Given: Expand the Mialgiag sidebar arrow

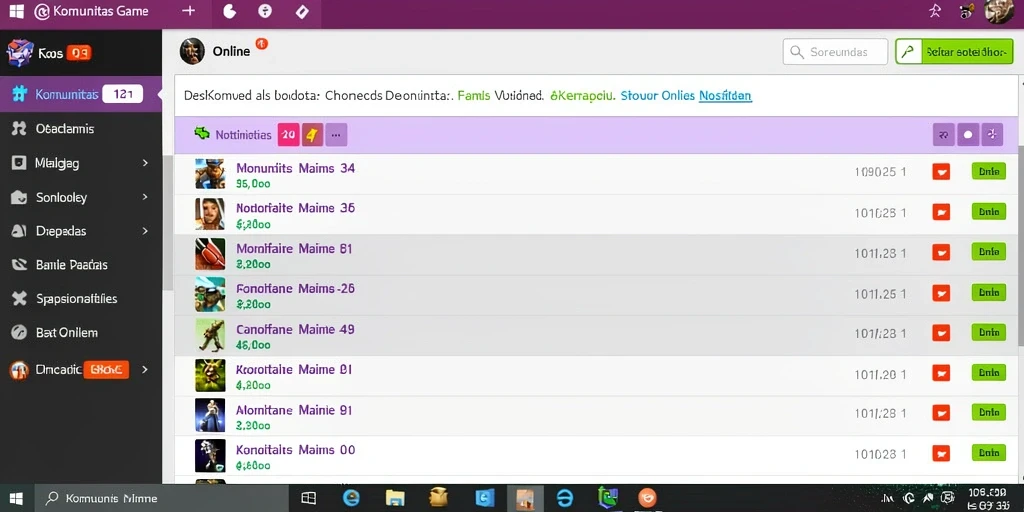Looking at the screenshot, I should (145, 163).
